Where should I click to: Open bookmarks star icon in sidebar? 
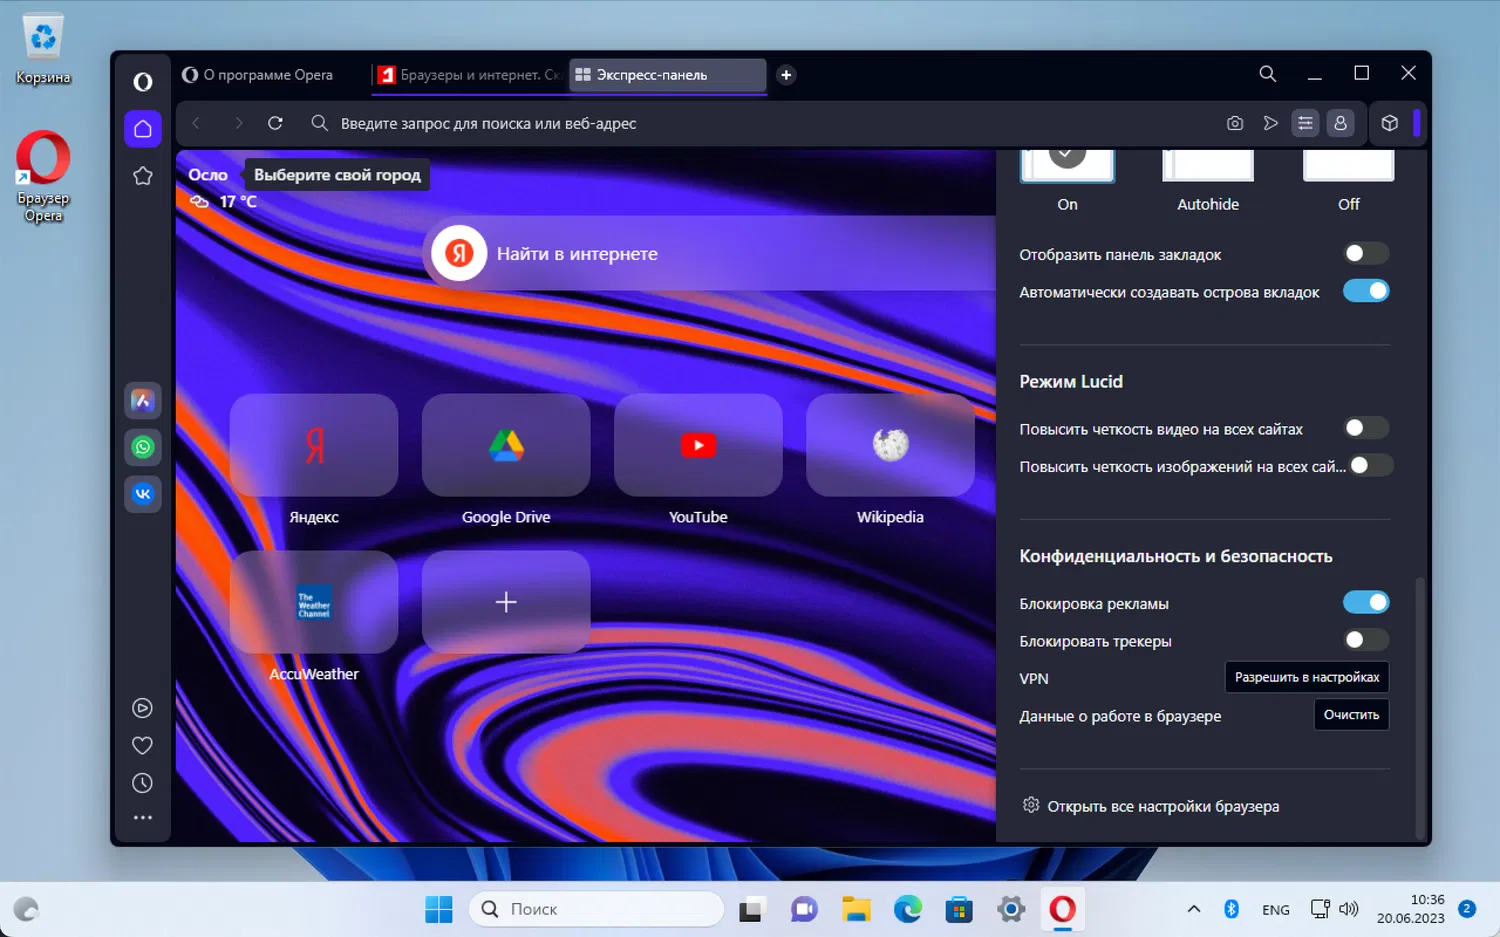click(143, 176)
